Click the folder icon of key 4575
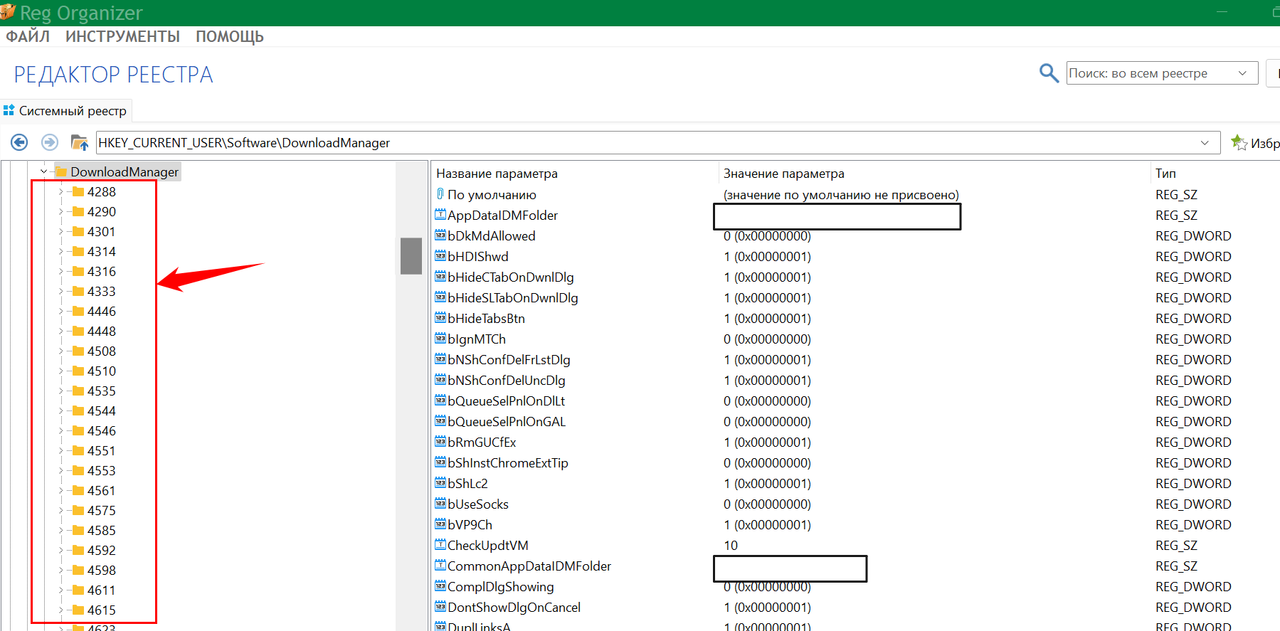 click(x=78, y=510)
